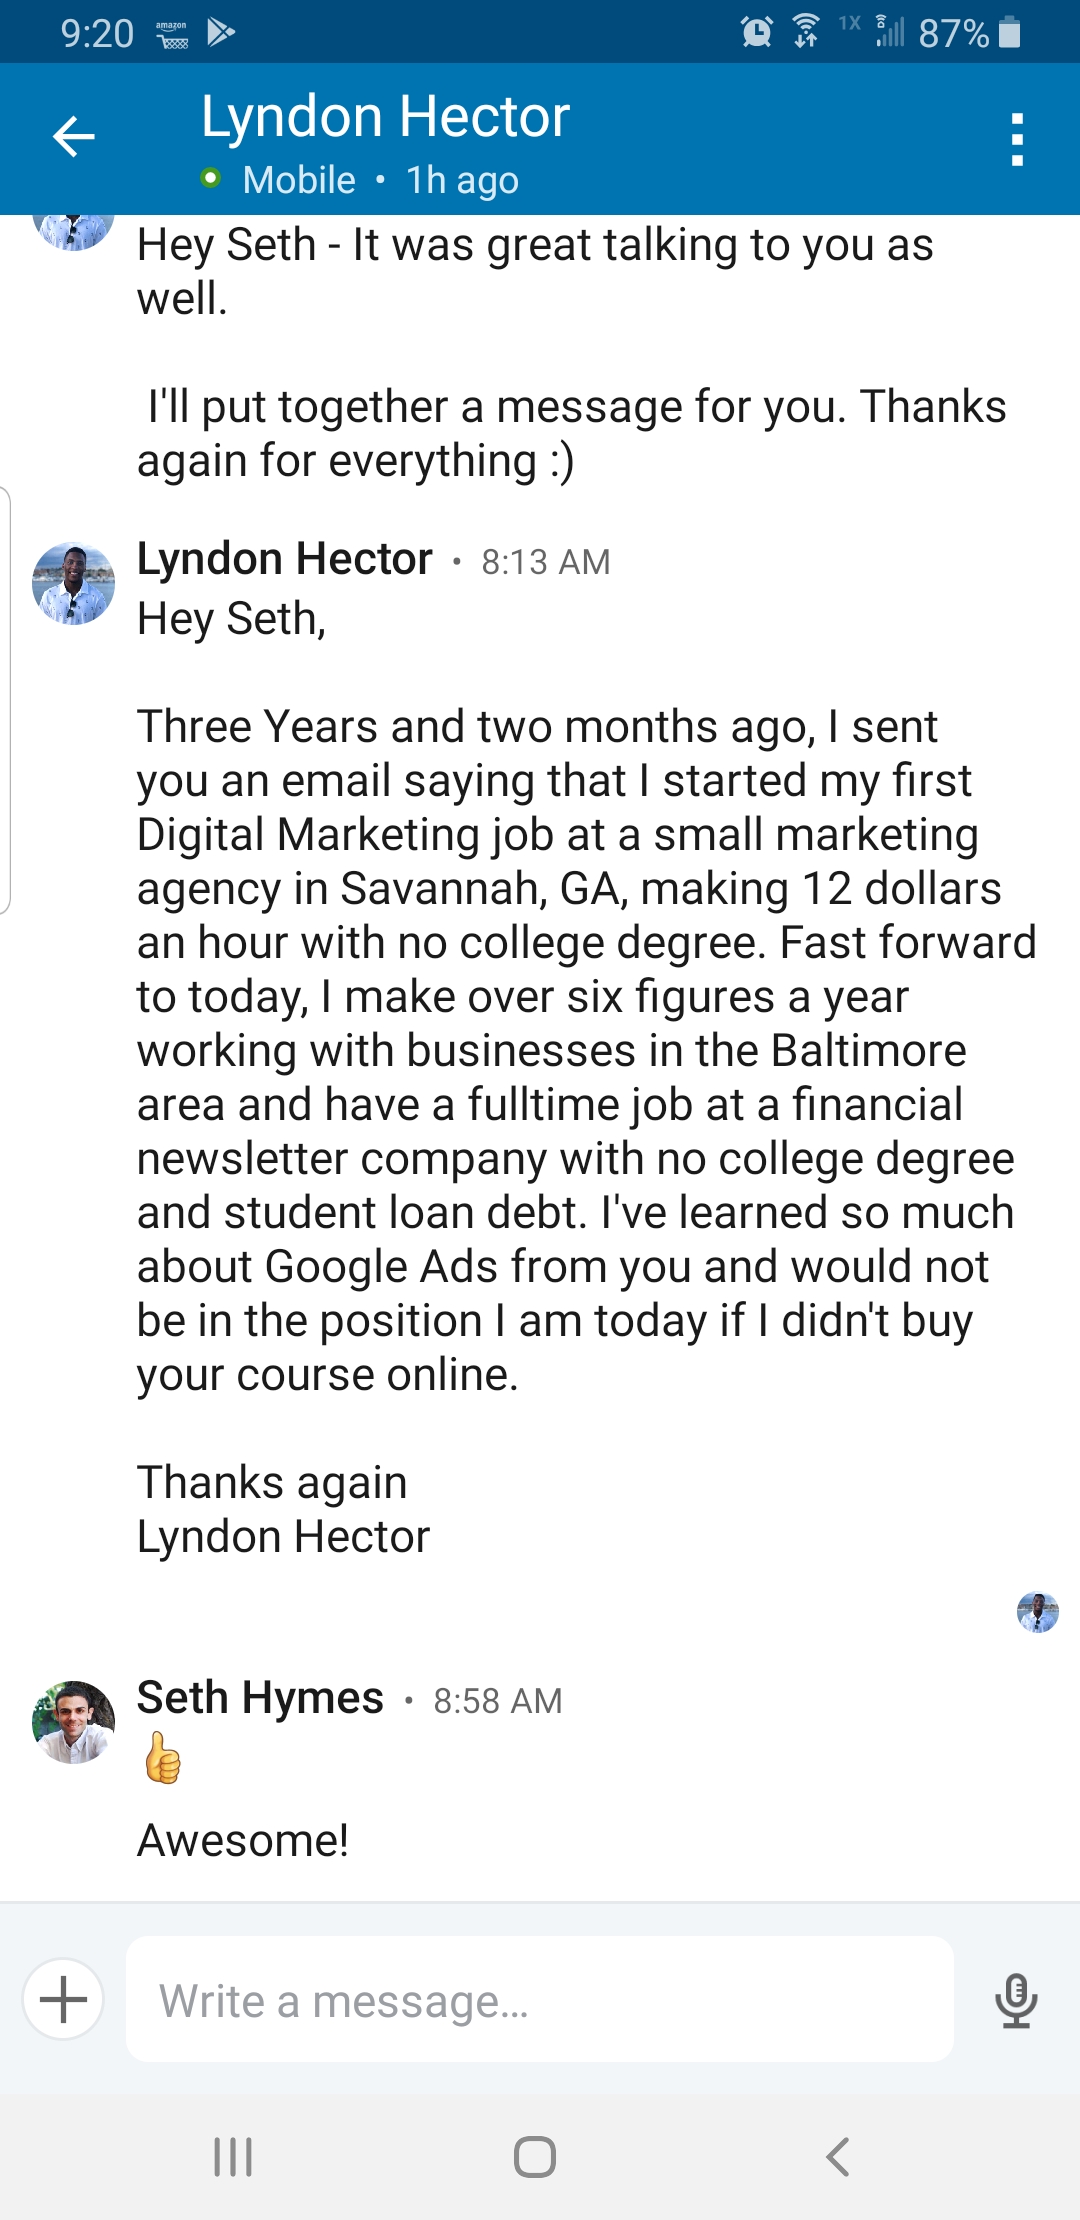
Task: Type in the Write a message field
Action: pyautogui.click(x=540, y=1999)
